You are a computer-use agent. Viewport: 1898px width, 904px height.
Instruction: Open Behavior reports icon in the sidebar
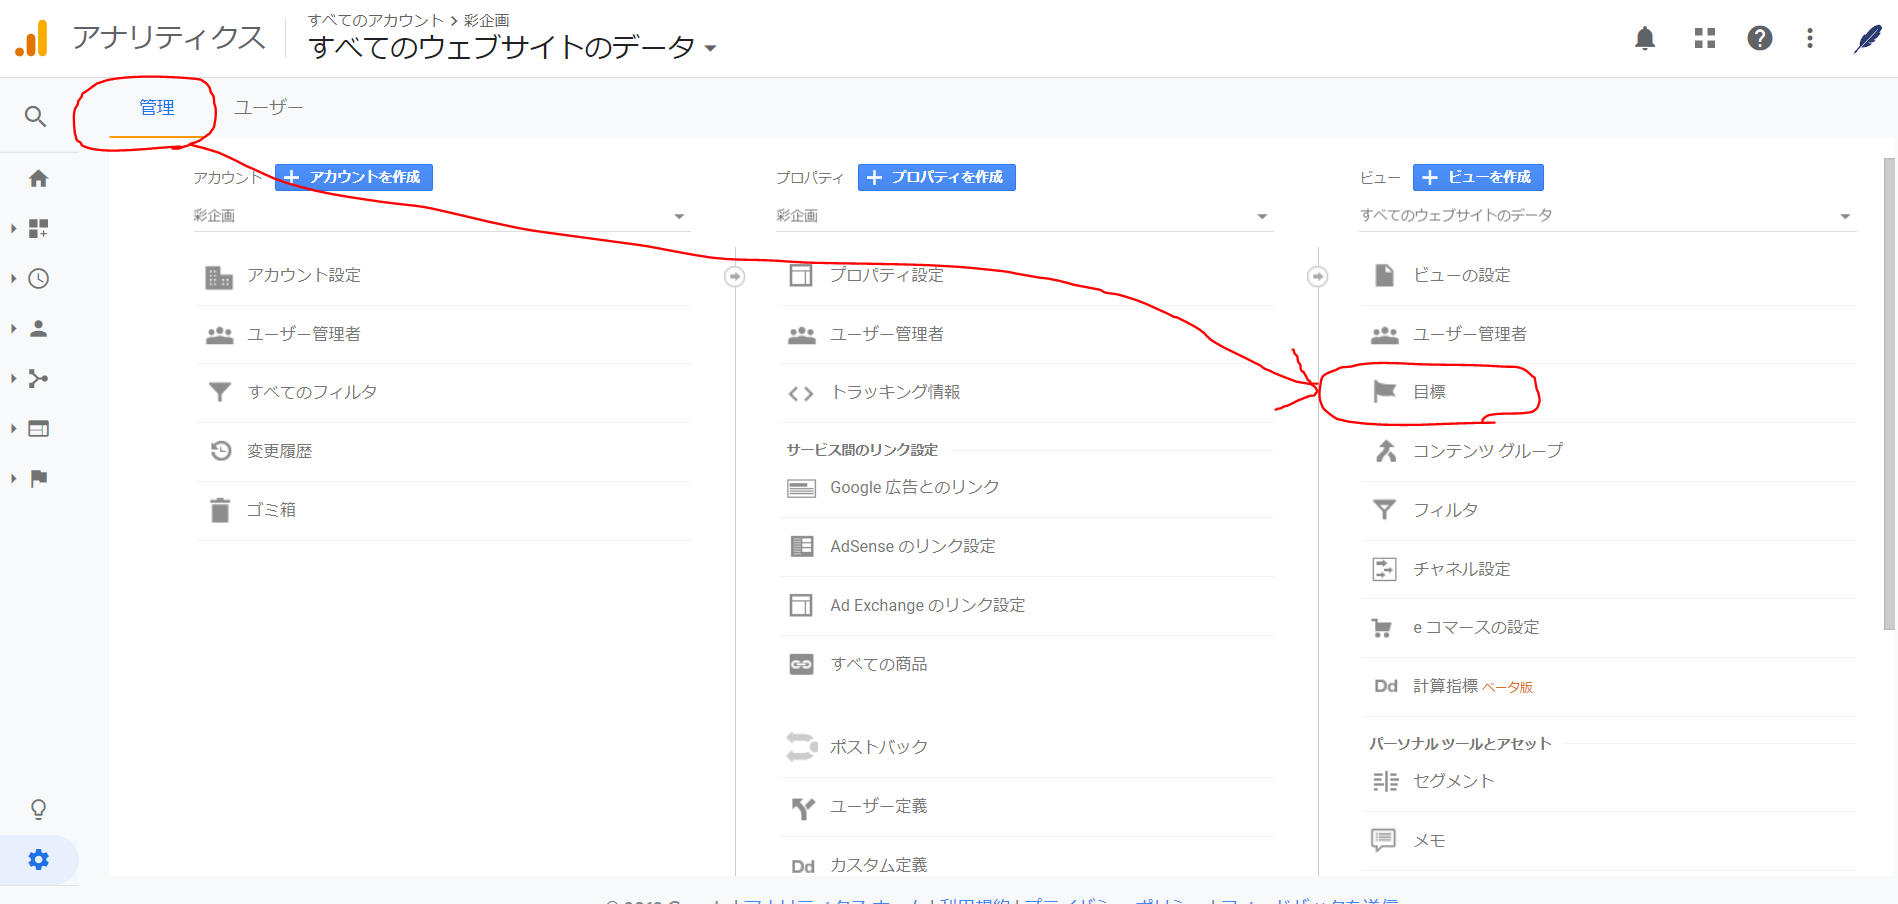(x=38, y=428)
